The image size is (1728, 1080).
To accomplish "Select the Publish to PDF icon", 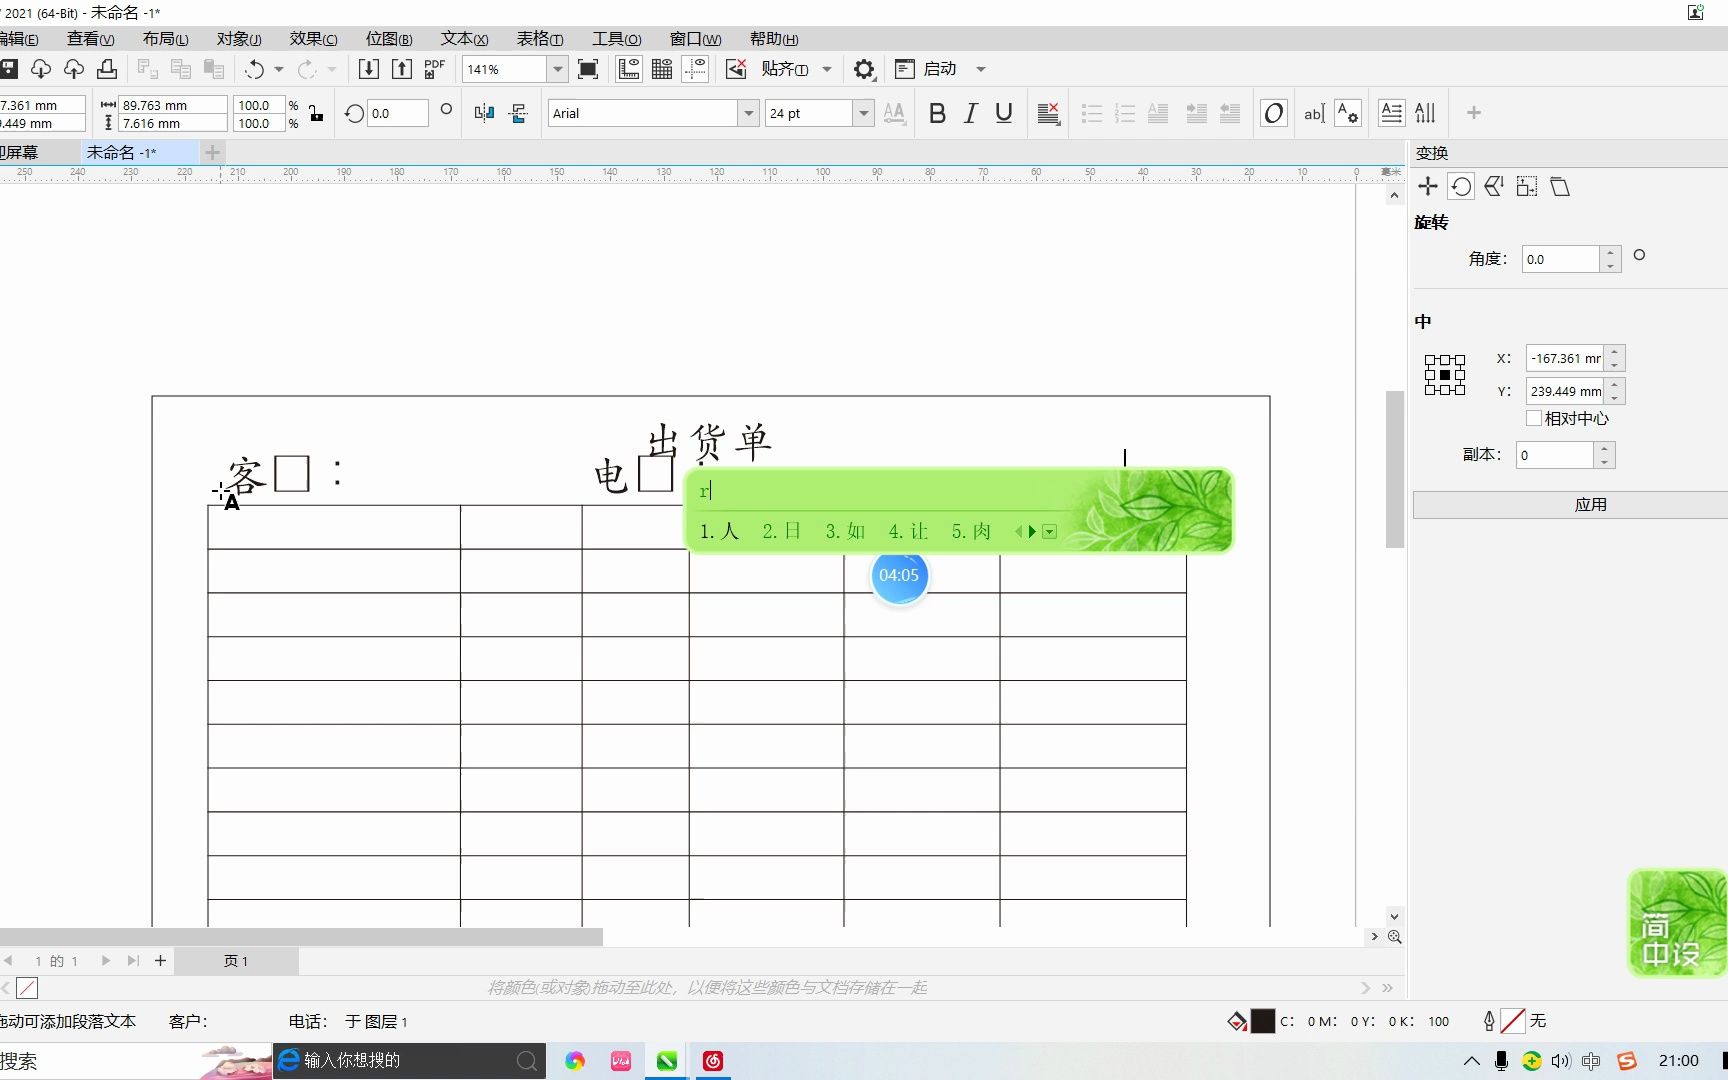I will [433, 69].
